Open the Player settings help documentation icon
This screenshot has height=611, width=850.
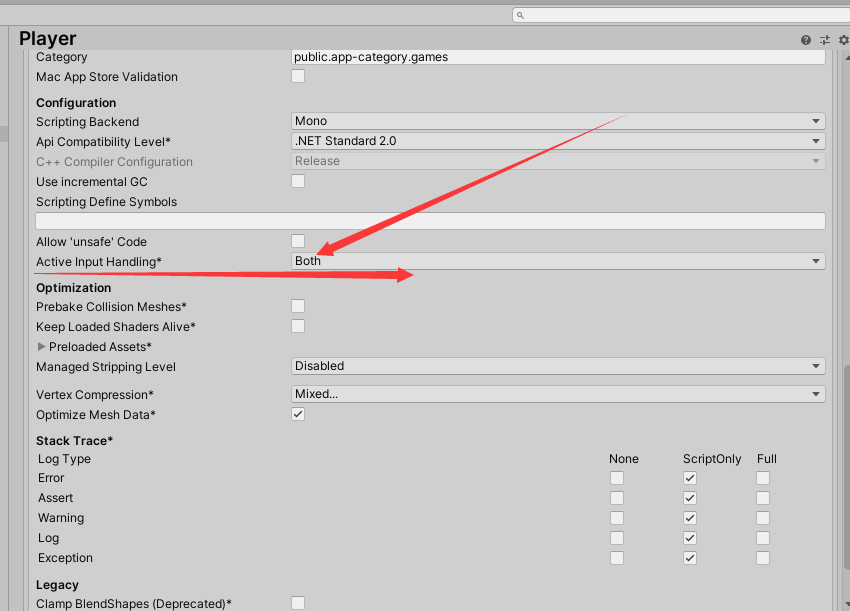pos(806,39)
